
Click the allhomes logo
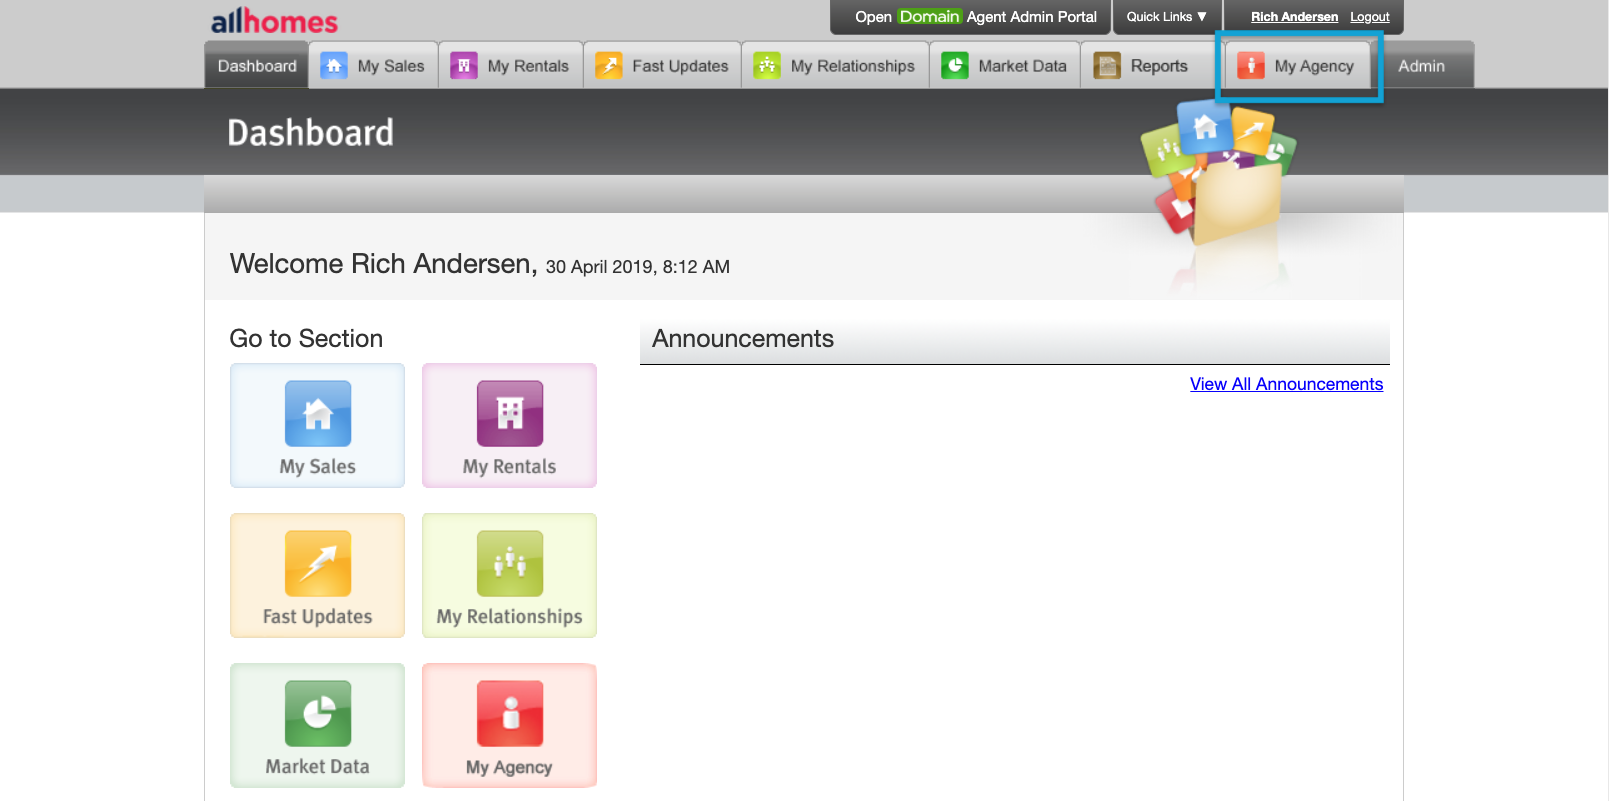(274, 21)
